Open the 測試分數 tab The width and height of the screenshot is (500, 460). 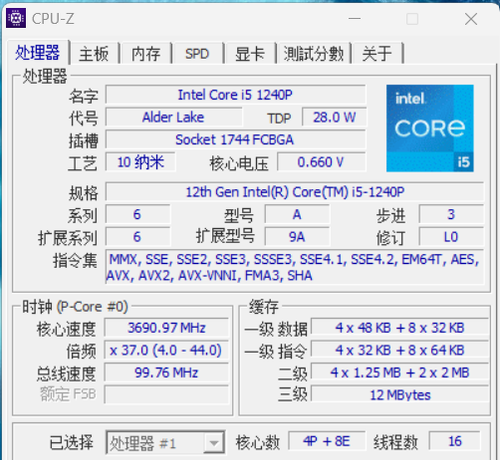click(x=314, y=53)
